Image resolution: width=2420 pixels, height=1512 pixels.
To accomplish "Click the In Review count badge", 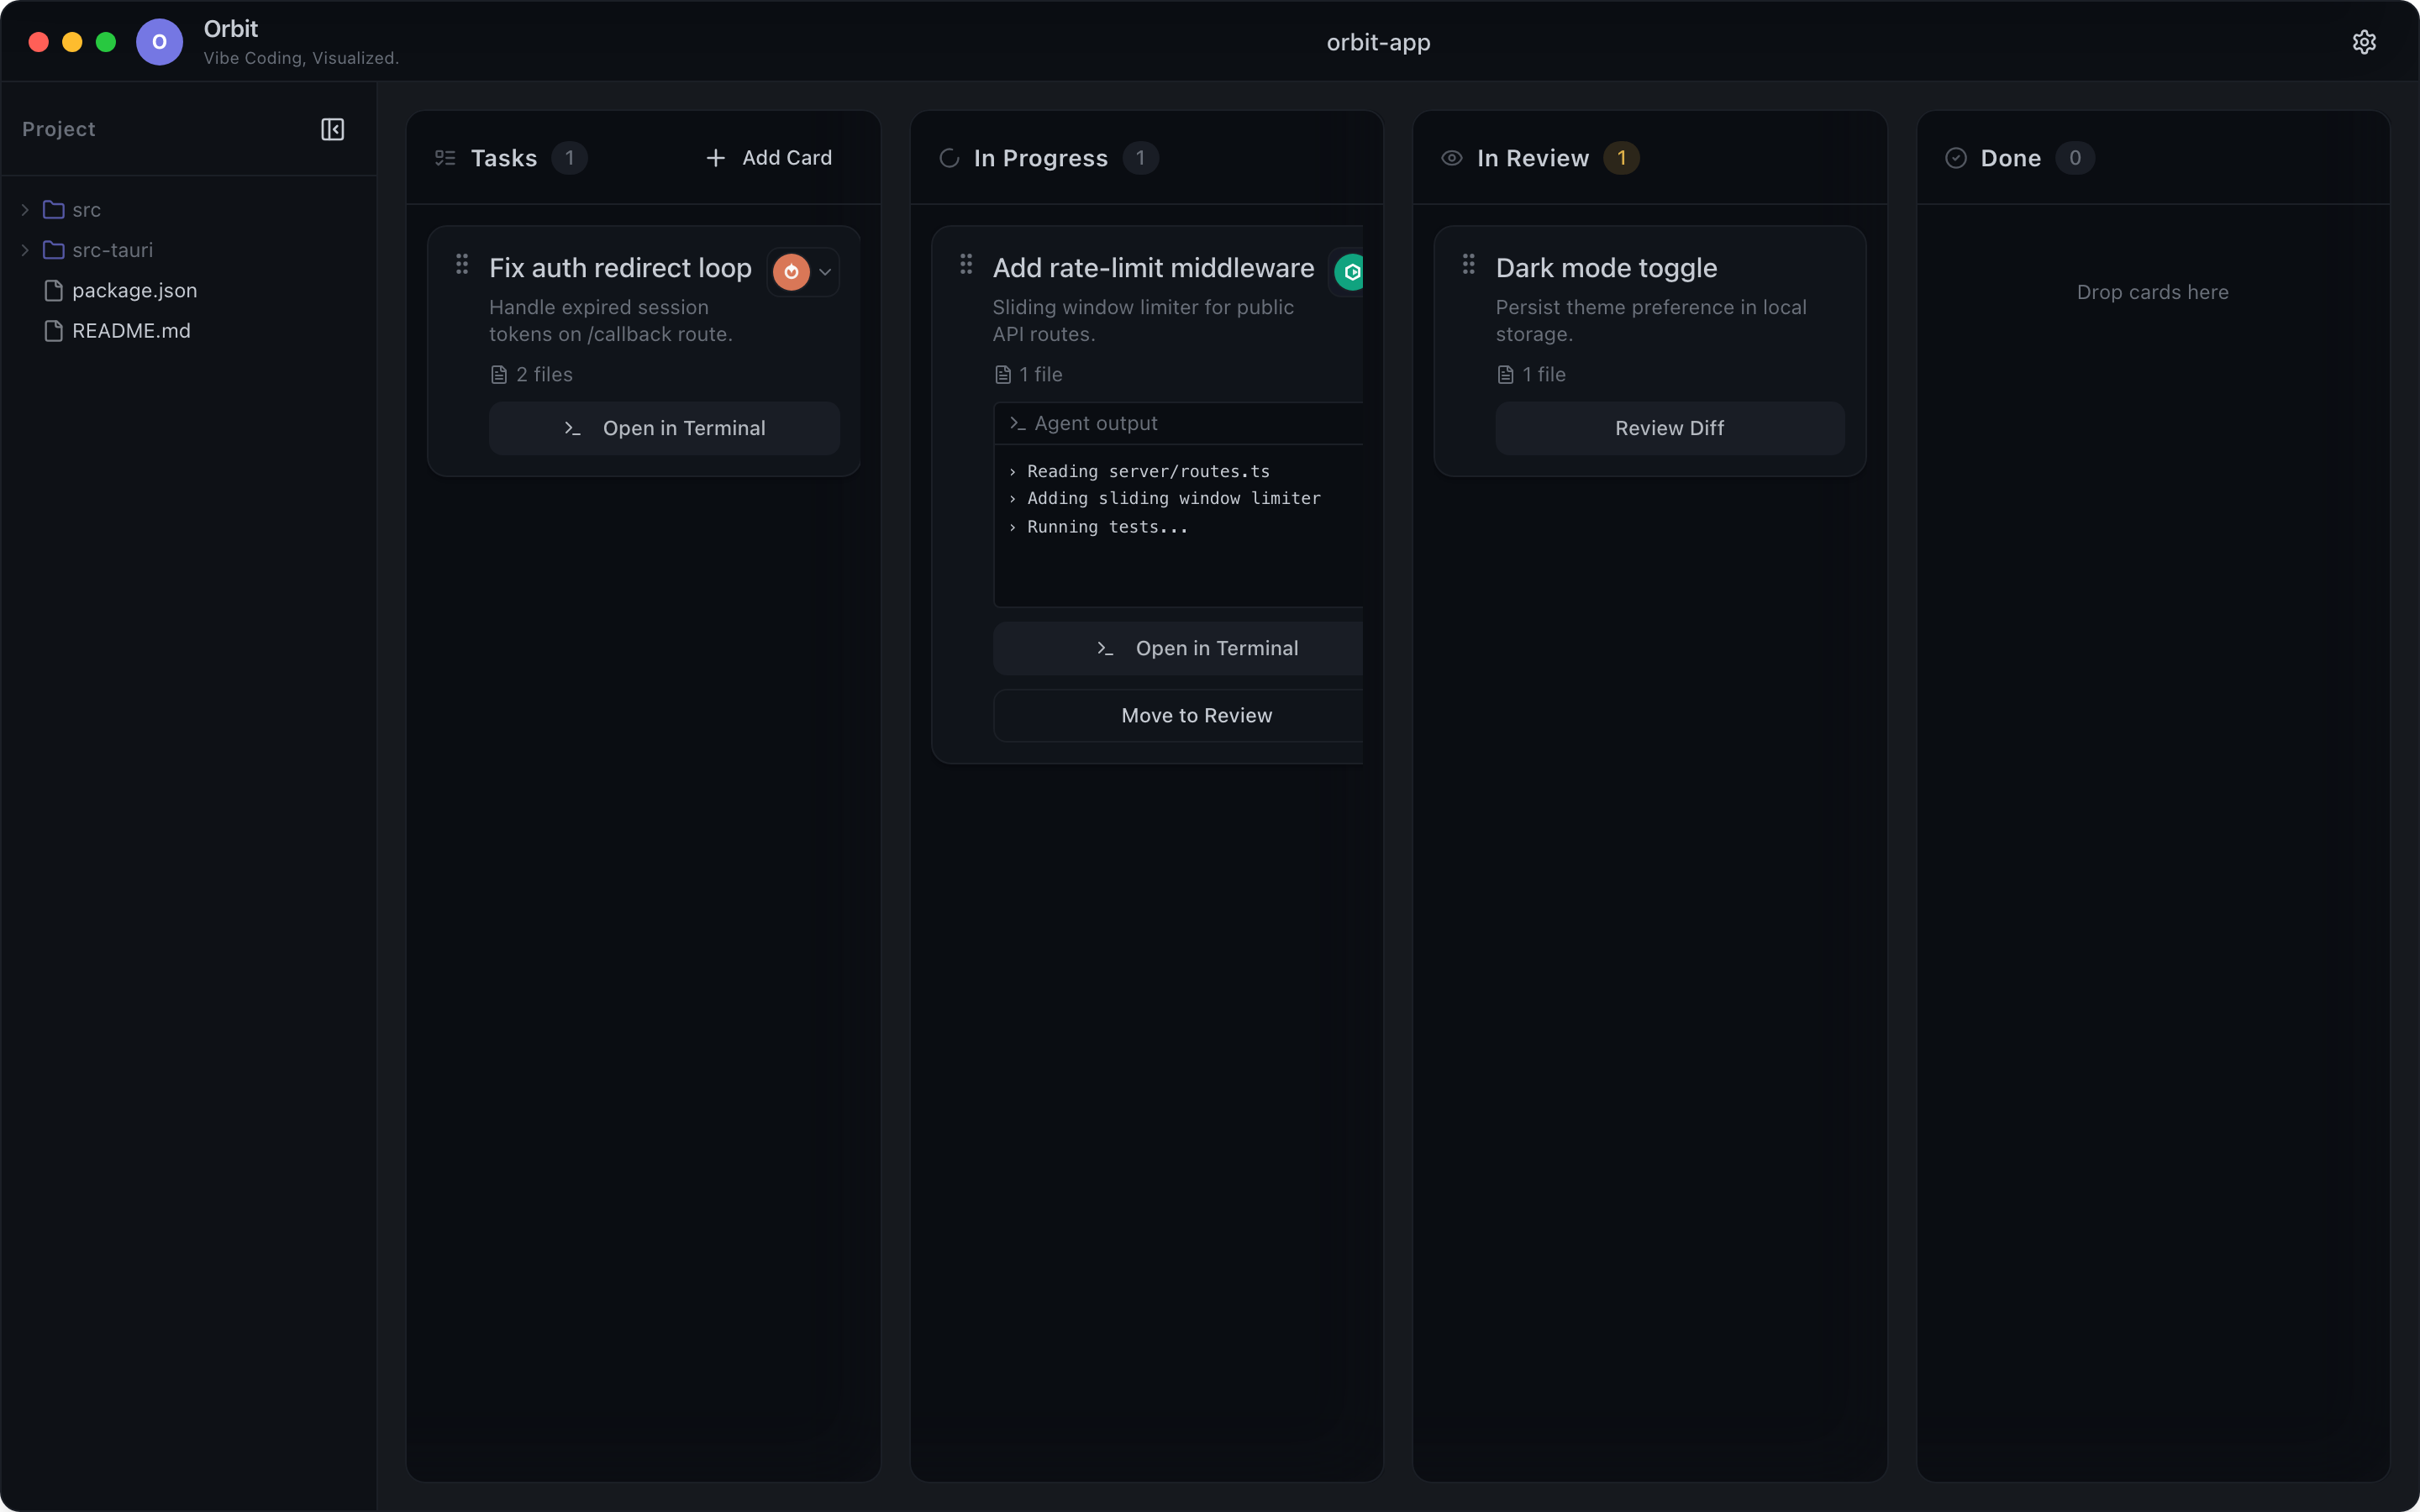I will pos(1621,158).
